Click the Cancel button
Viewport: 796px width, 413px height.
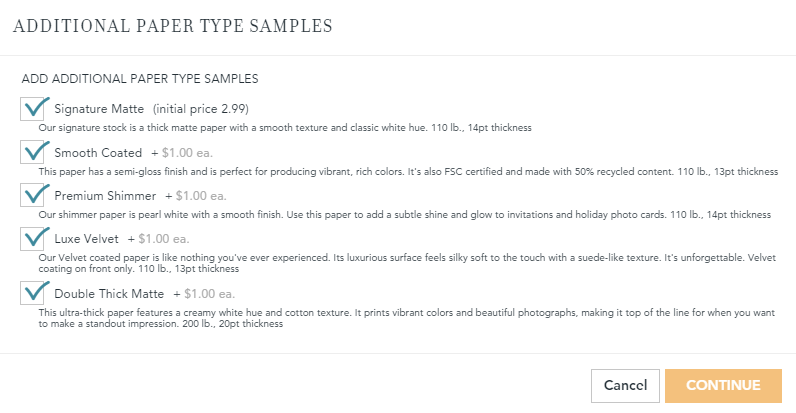pos(625,386)
